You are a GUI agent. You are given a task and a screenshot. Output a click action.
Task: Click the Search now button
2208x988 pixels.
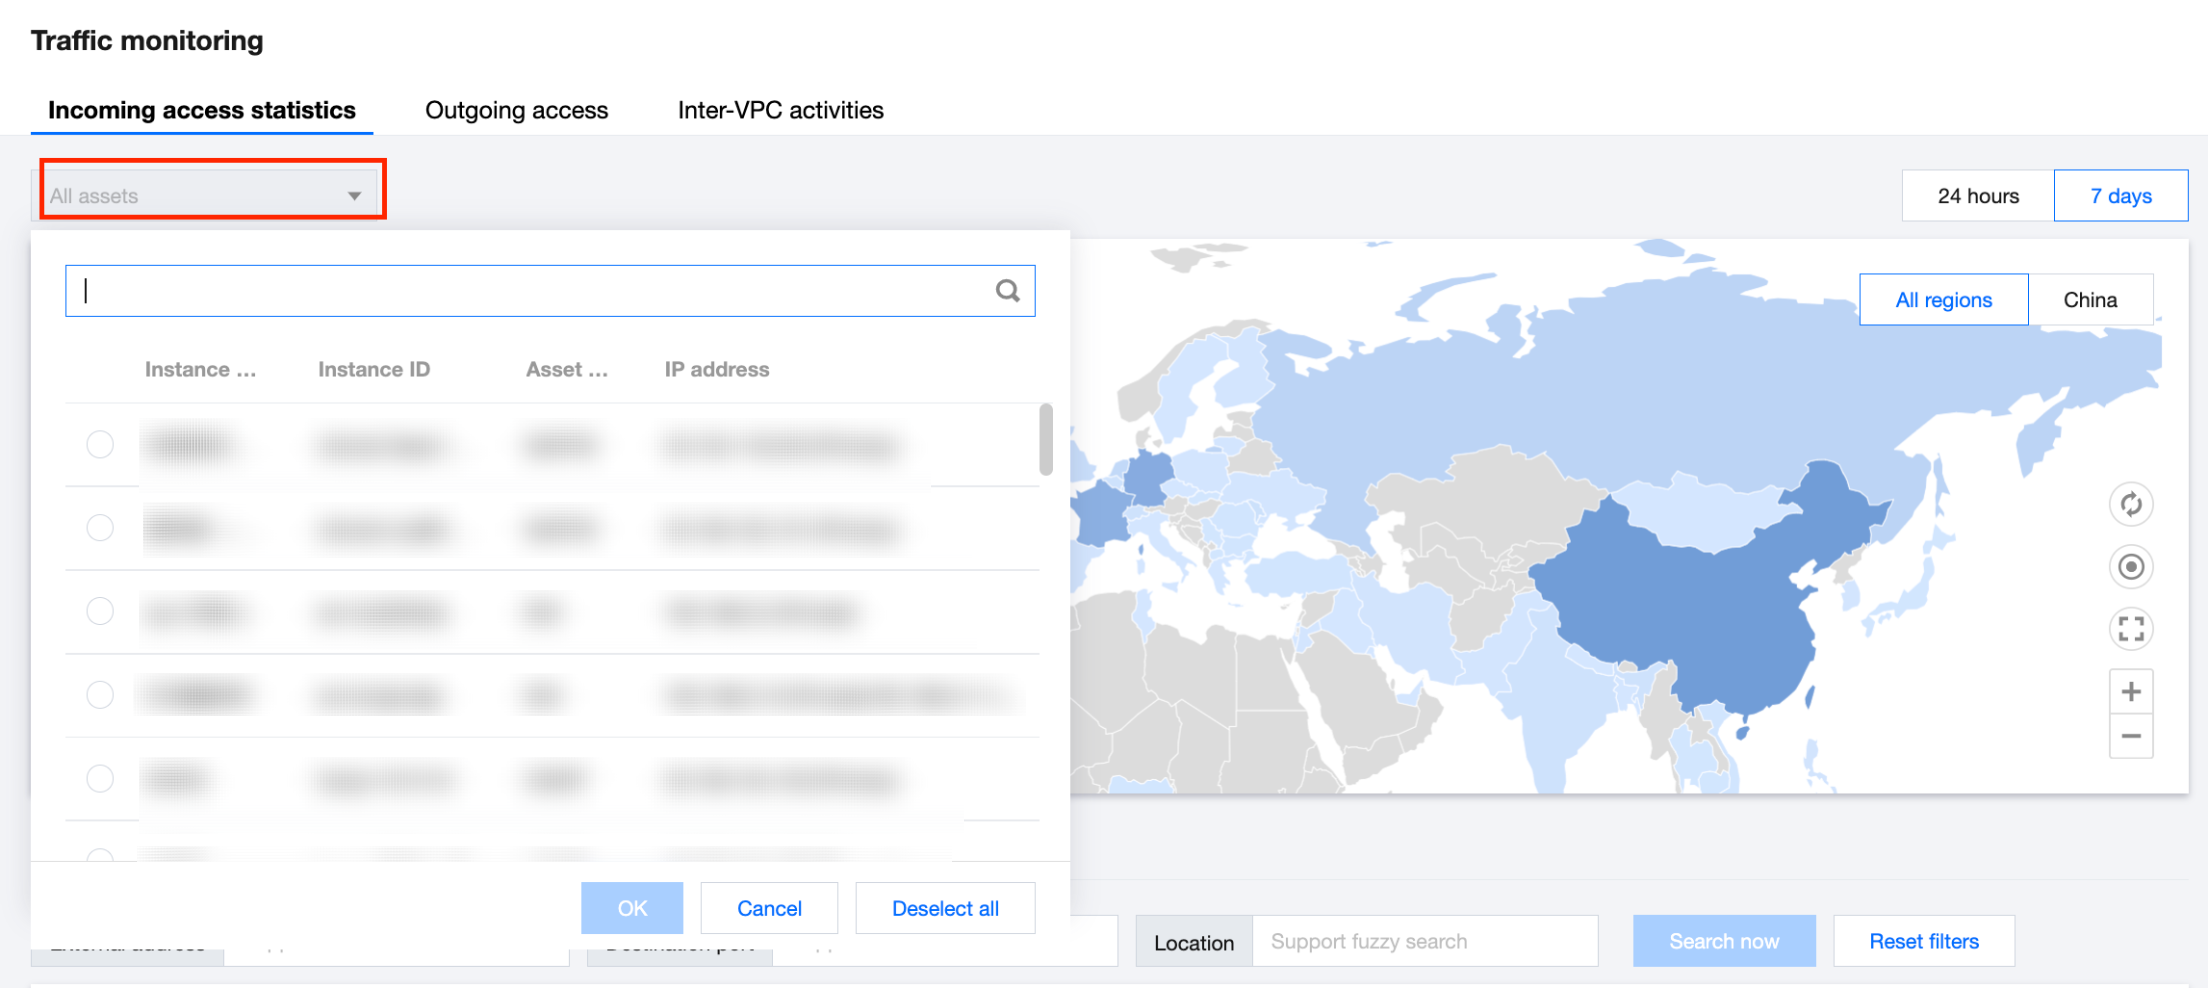(x=1724, y=941)
